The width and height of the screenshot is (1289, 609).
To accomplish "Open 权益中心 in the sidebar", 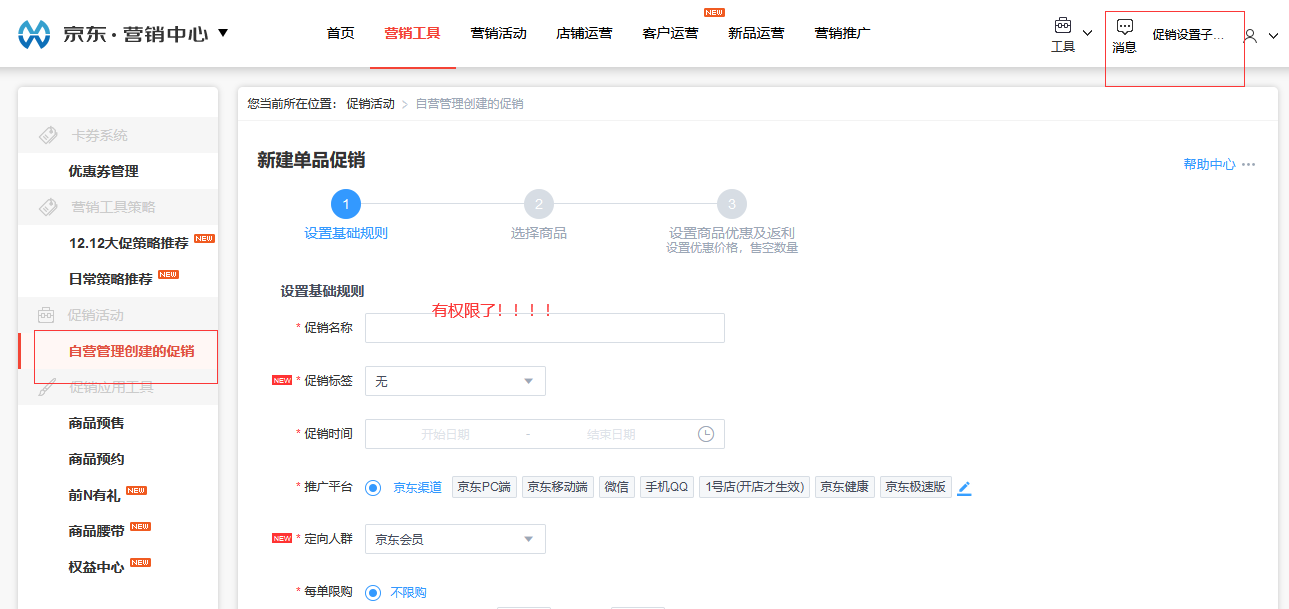I will point(96,567).
